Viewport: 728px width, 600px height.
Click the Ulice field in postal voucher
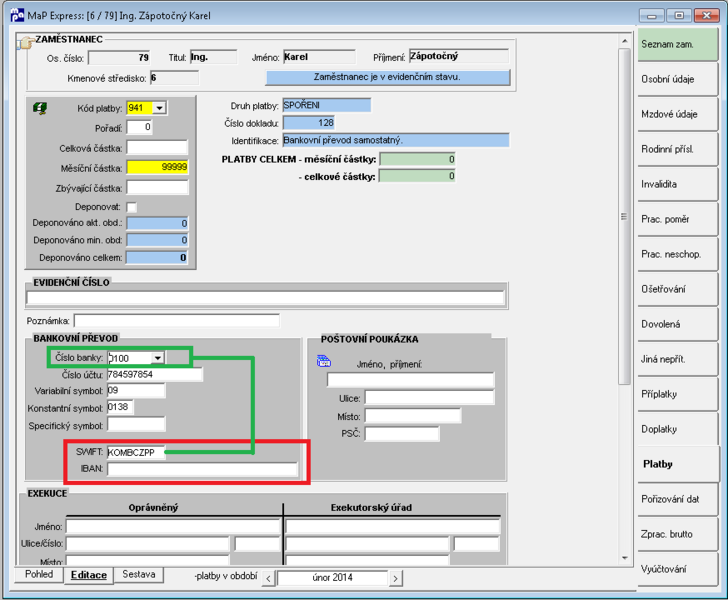coord(429,398)
